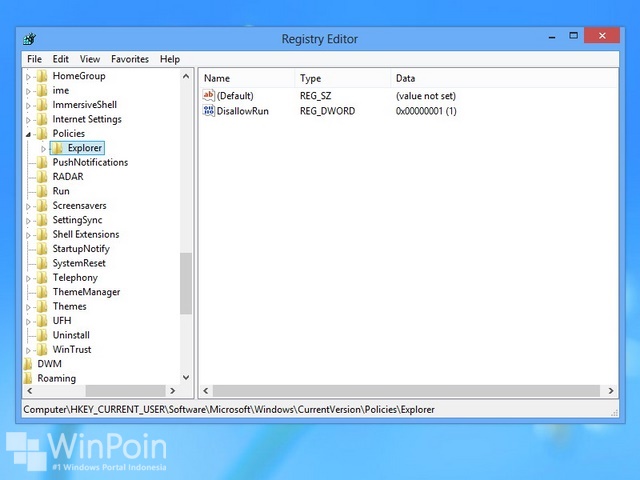The height and width of the screenshot is (480, 640).
Task: Open the Favorites menu
Action: tap(130, 59)
